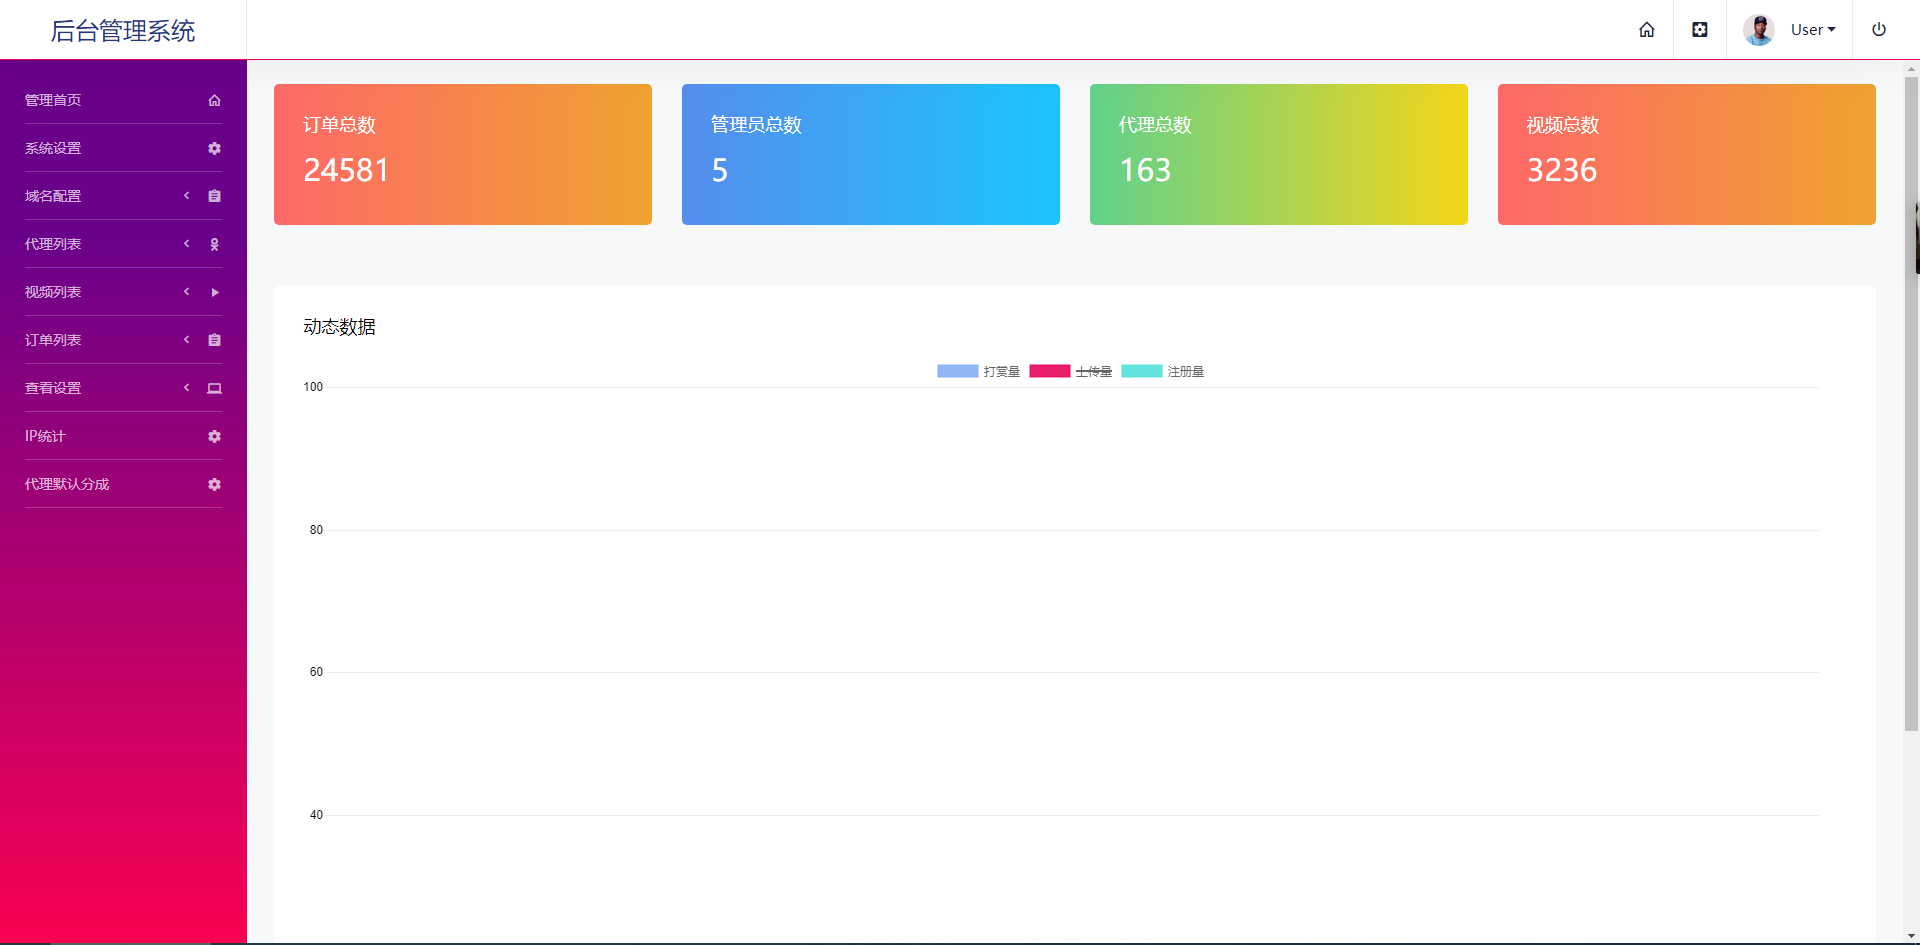This screenshot has width=1920, height=945.
Task: Click the clipboard icon beside 域名配置
Action: 214,196
